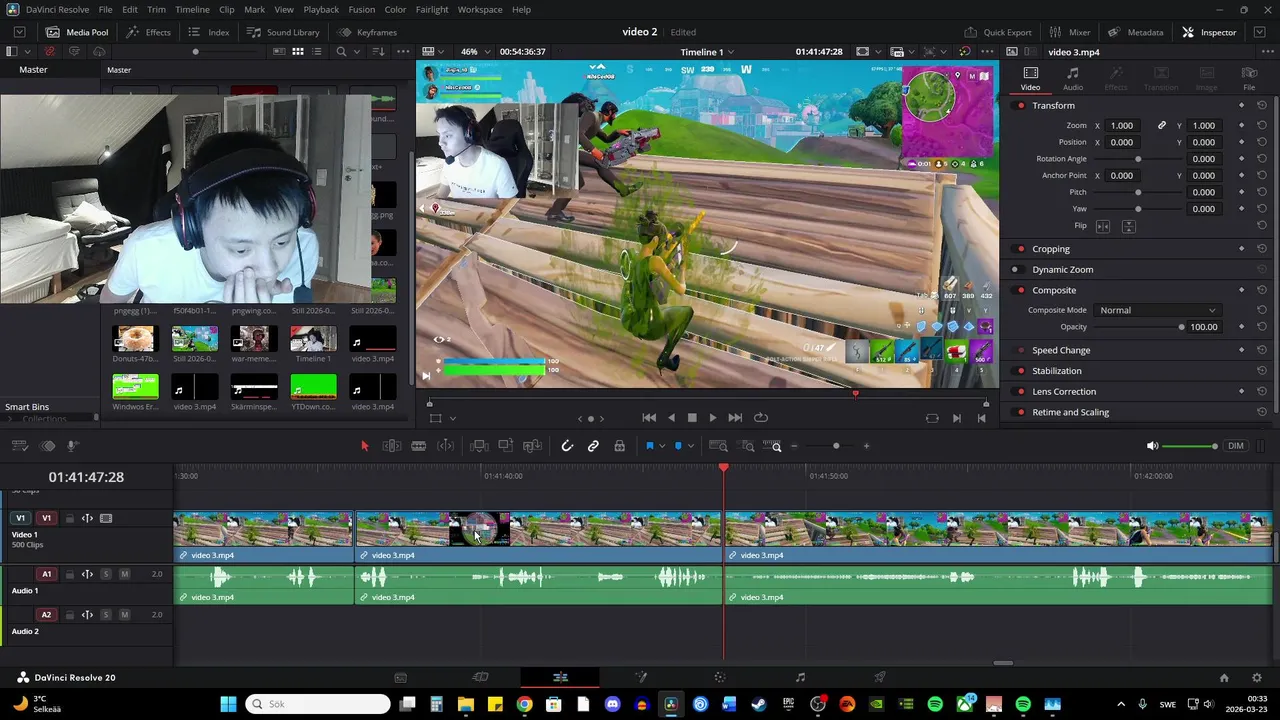Adjust timeline zoom slider handle
Viewport: 1280px width, 720px height.
836,446
